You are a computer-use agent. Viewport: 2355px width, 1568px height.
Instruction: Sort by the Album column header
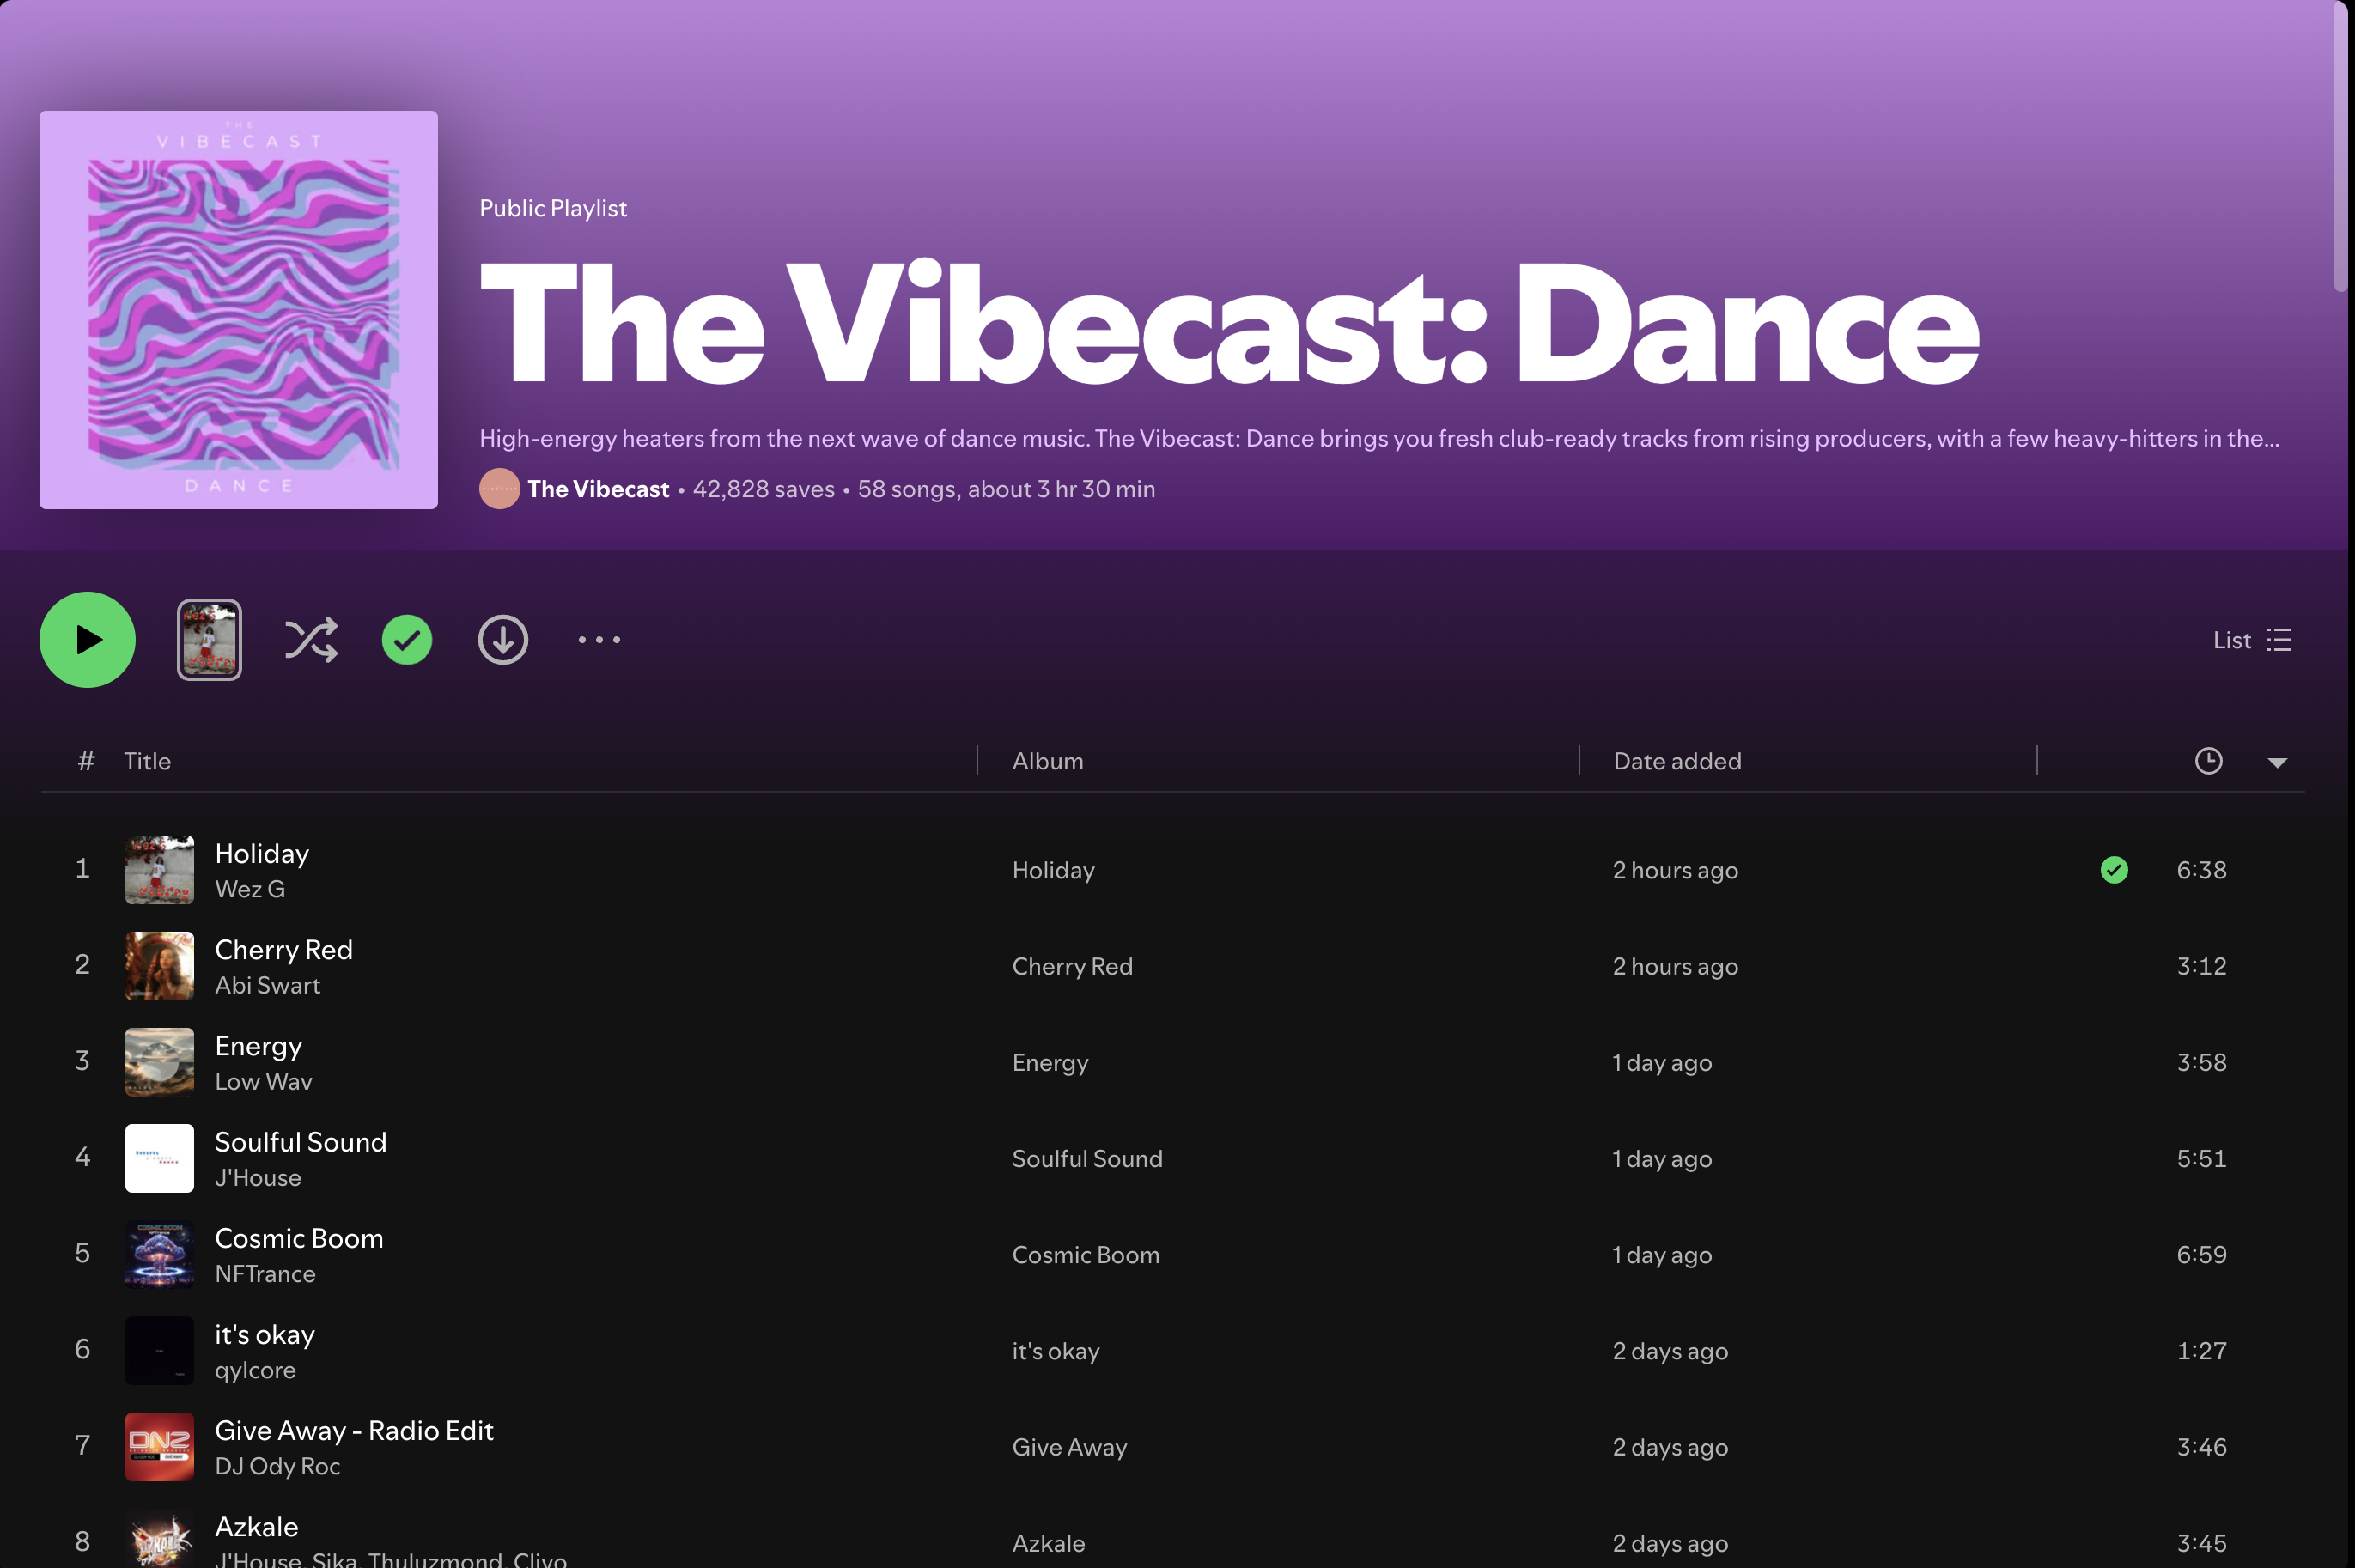[x=1047, y=761]
